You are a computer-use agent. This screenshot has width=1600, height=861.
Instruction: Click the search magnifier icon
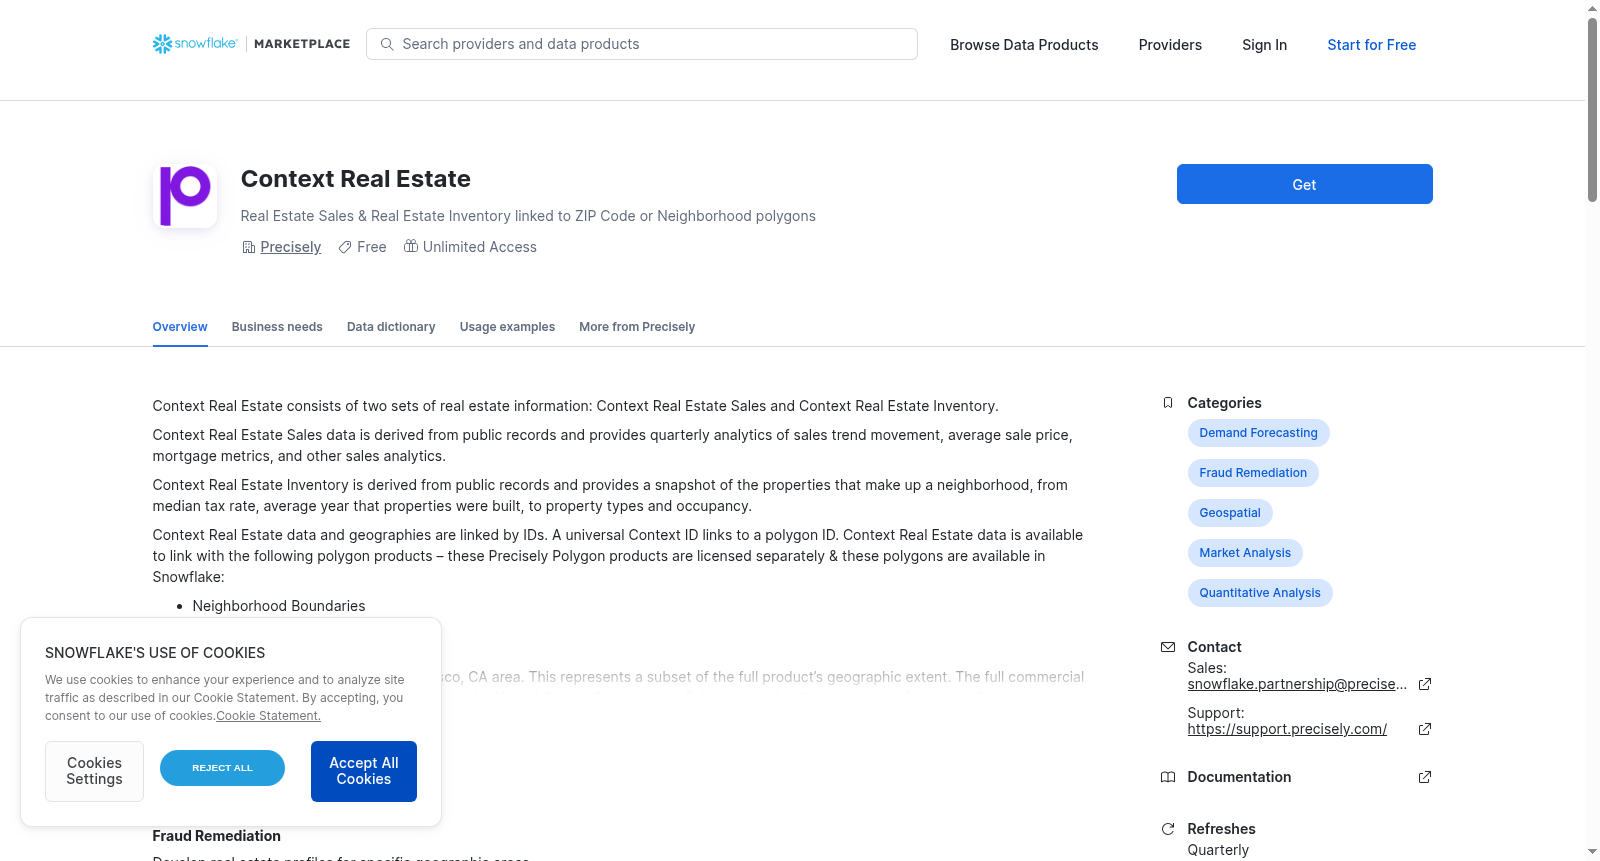pyautogui.click(x=387, y=44)
